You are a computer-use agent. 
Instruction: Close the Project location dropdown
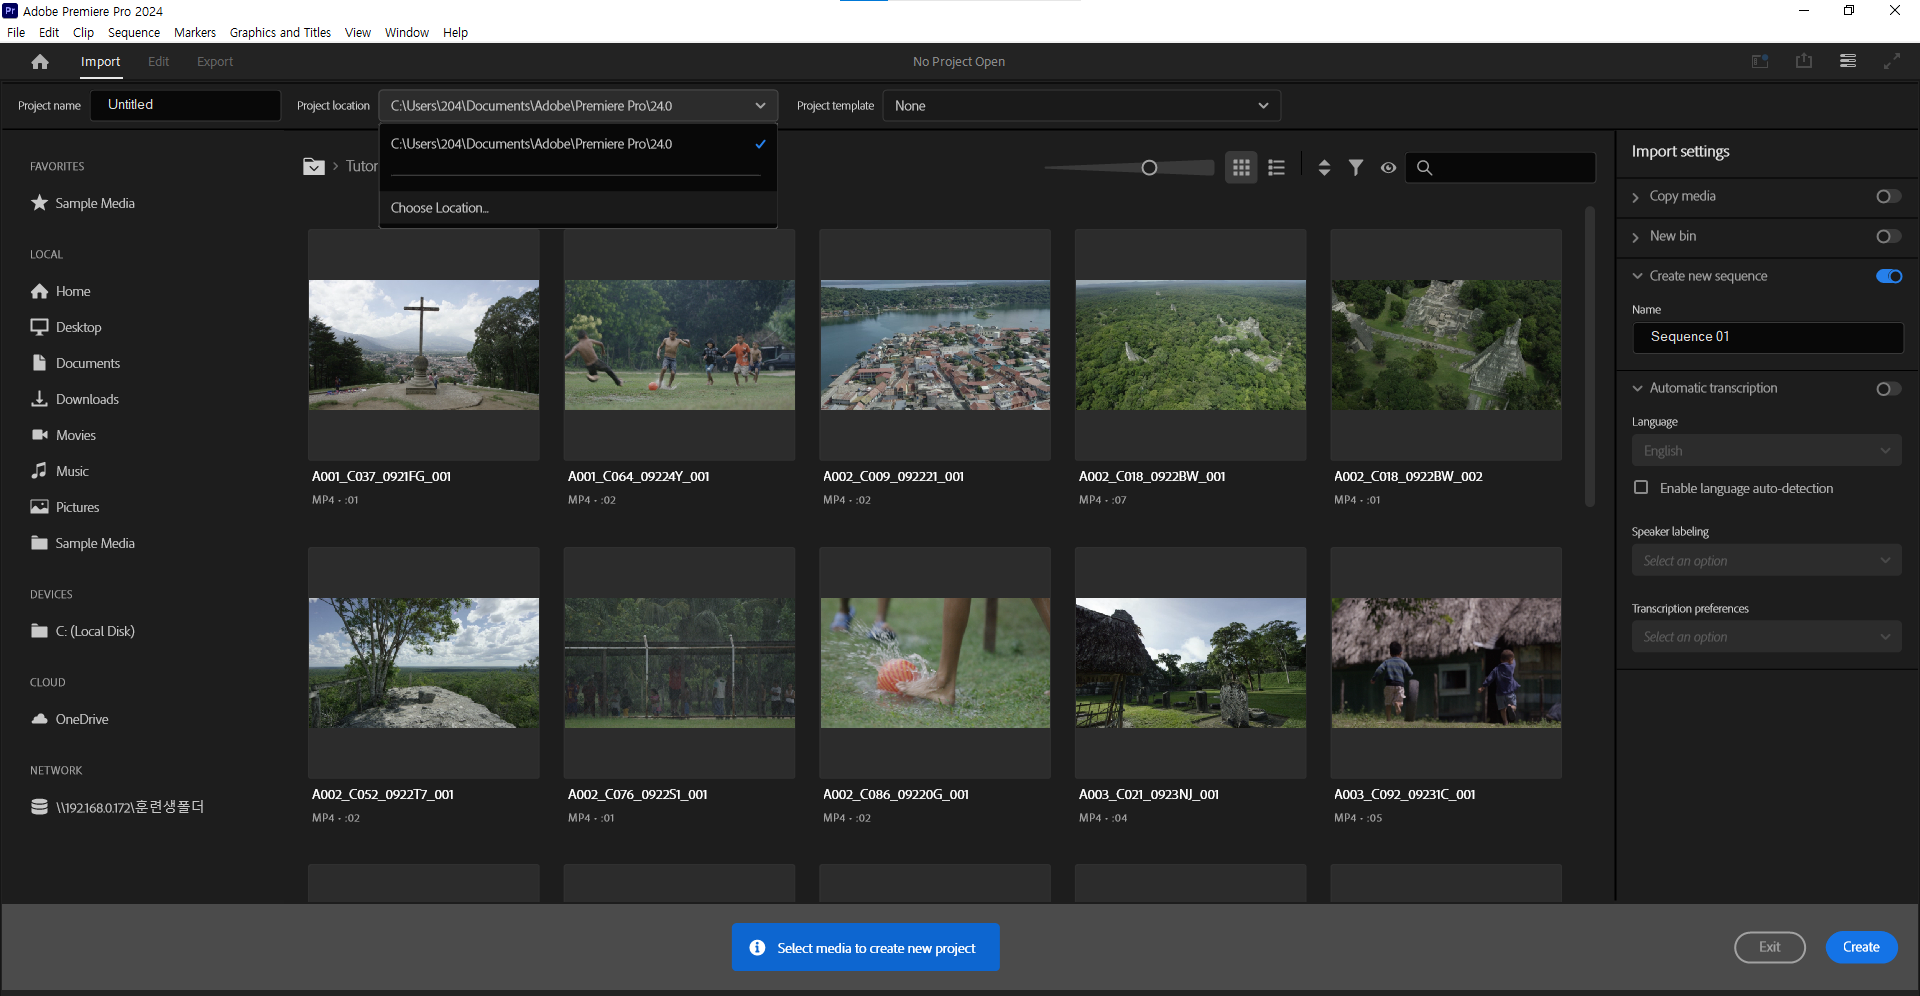578,105
